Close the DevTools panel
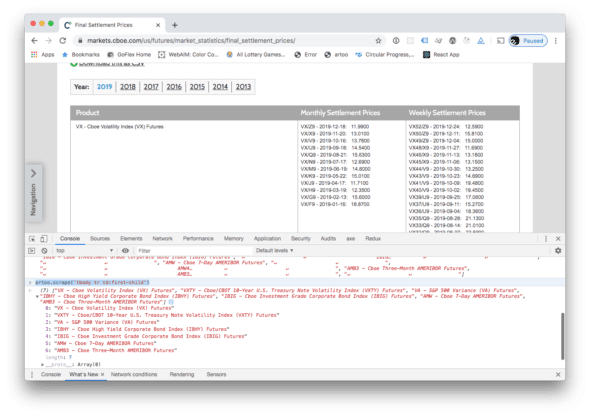Viewport: 590px width, 416px height. tap(558, 239)
